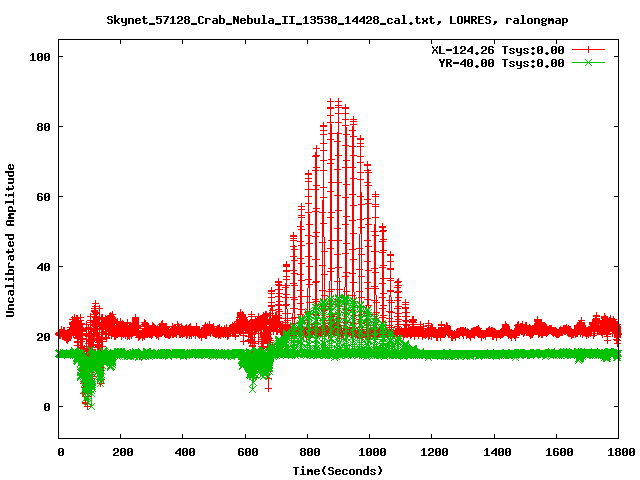The width and height of the screenshot is (640, 480).
Task: Click the YR-40.00 Tsys:0.00 legend label
Action: (x=501, y=62)
